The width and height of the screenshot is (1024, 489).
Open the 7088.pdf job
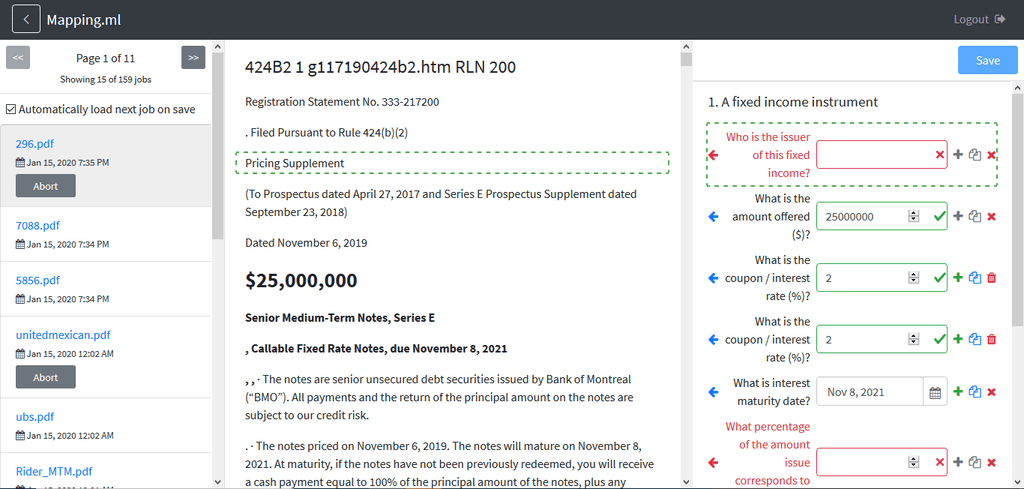[38, 225]
